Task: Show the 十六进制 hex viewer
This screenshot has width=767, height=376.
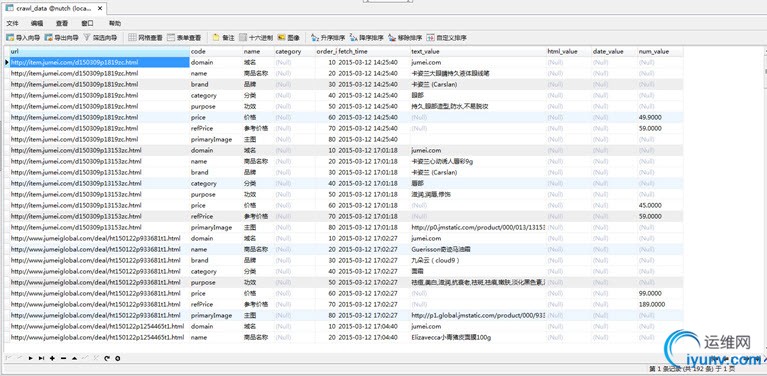Action: [256, 37]
